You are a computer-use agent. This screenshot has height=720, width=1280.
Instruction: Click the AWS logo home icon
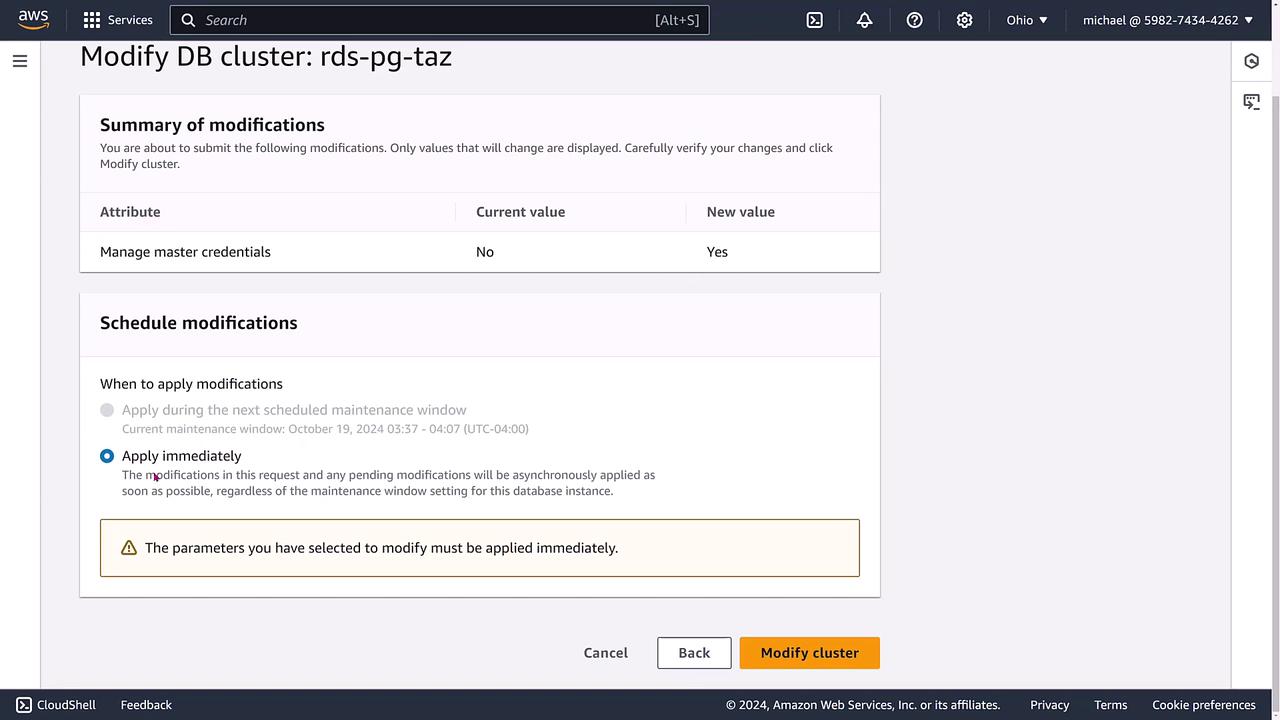pyautogui.click(x=33, y=20)
